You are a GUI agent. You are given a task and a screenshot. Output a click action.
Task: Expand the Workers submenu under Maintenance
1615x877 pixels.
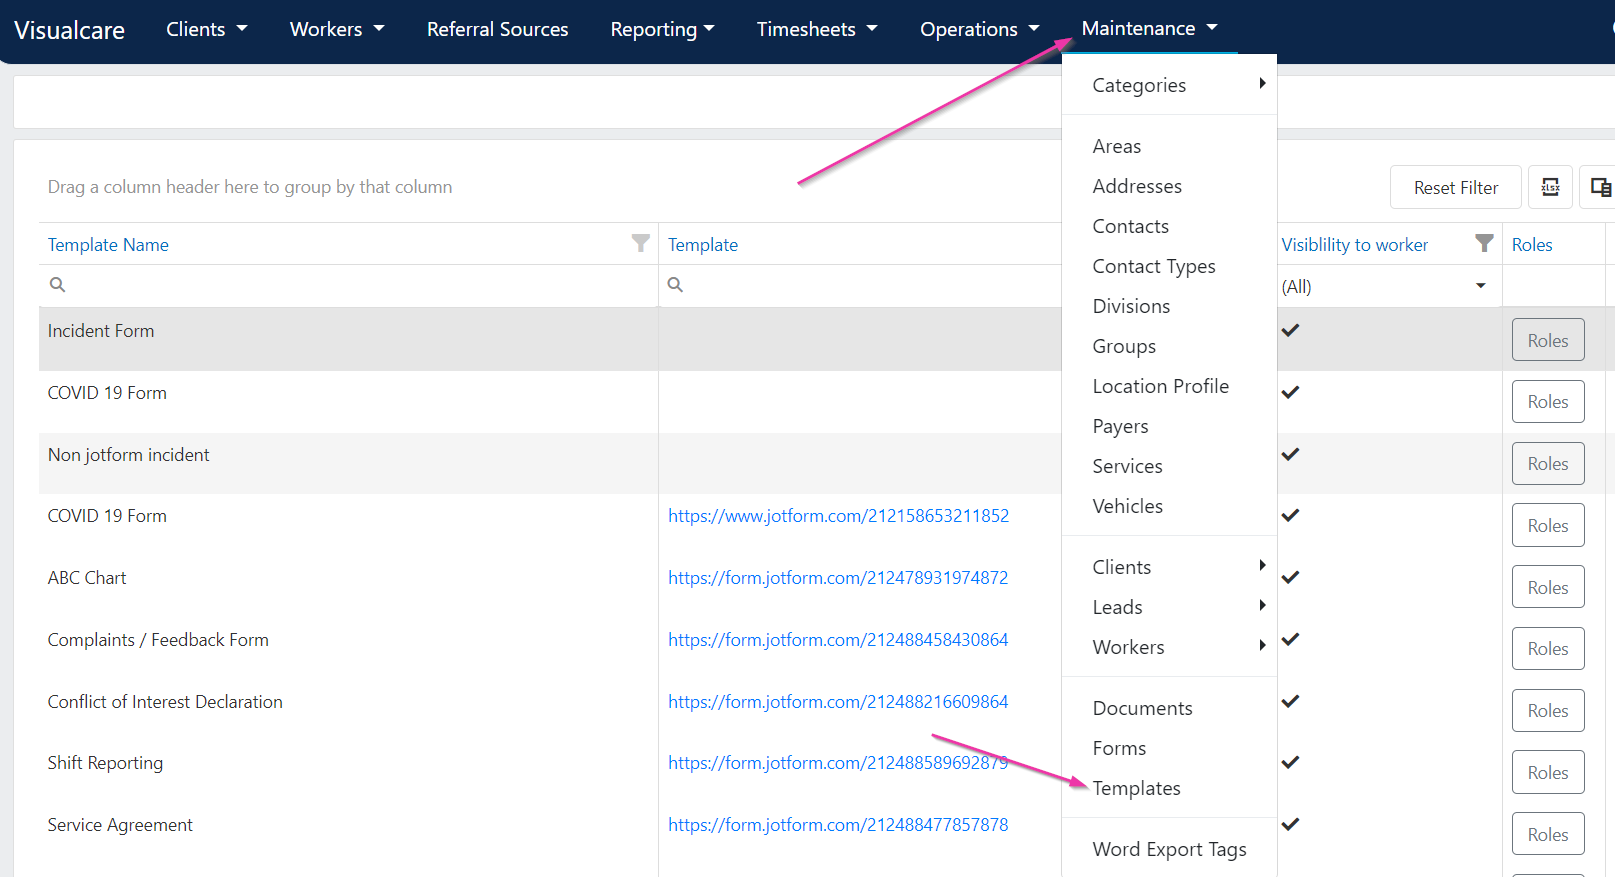click(x=1169, y=647)
